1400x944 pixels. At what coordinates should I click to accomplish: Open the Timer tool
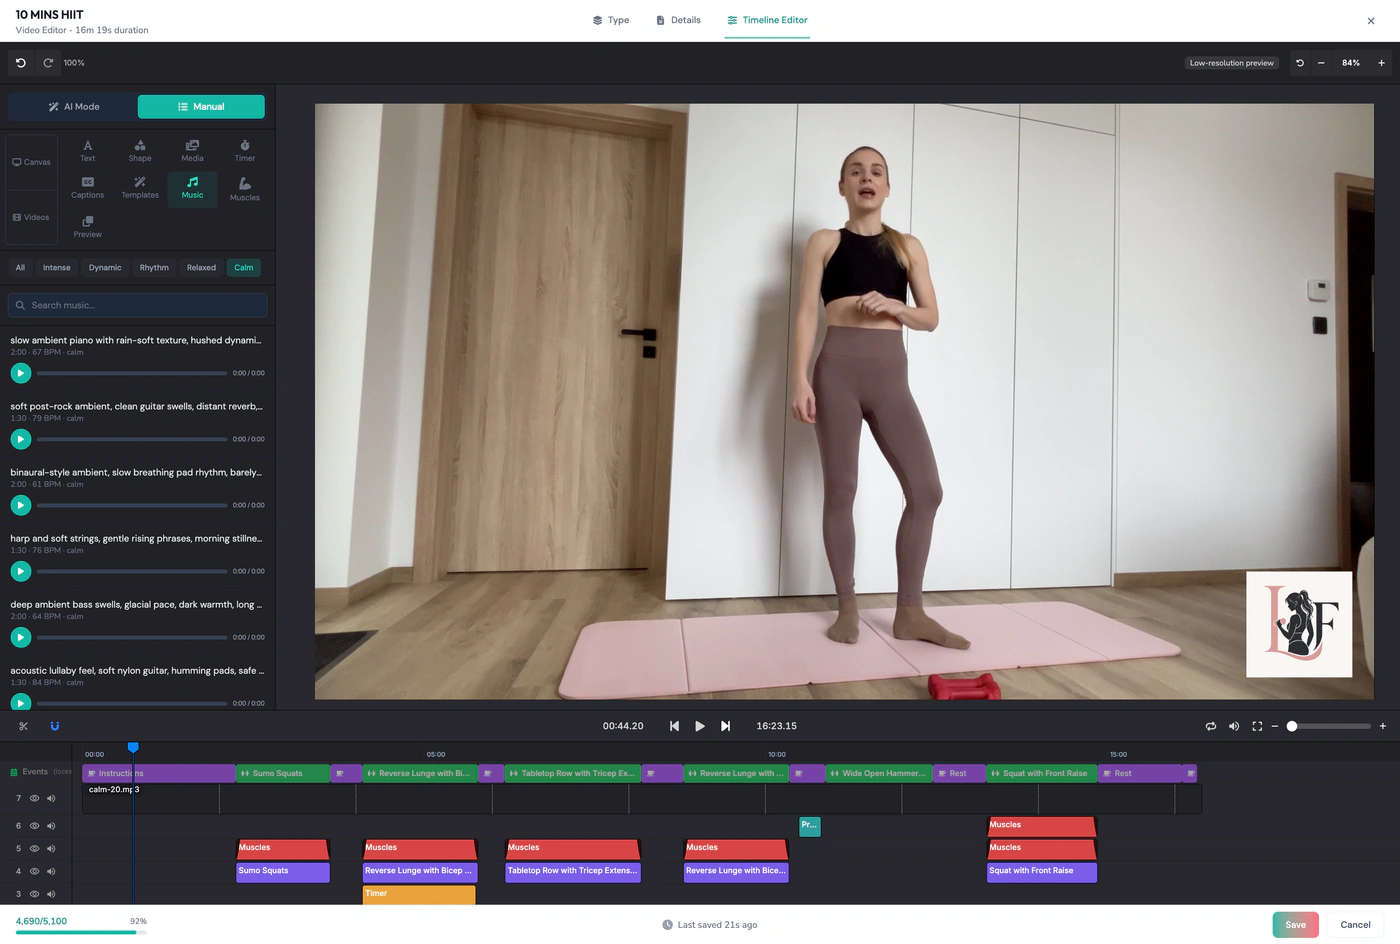(x=245, y=151)
